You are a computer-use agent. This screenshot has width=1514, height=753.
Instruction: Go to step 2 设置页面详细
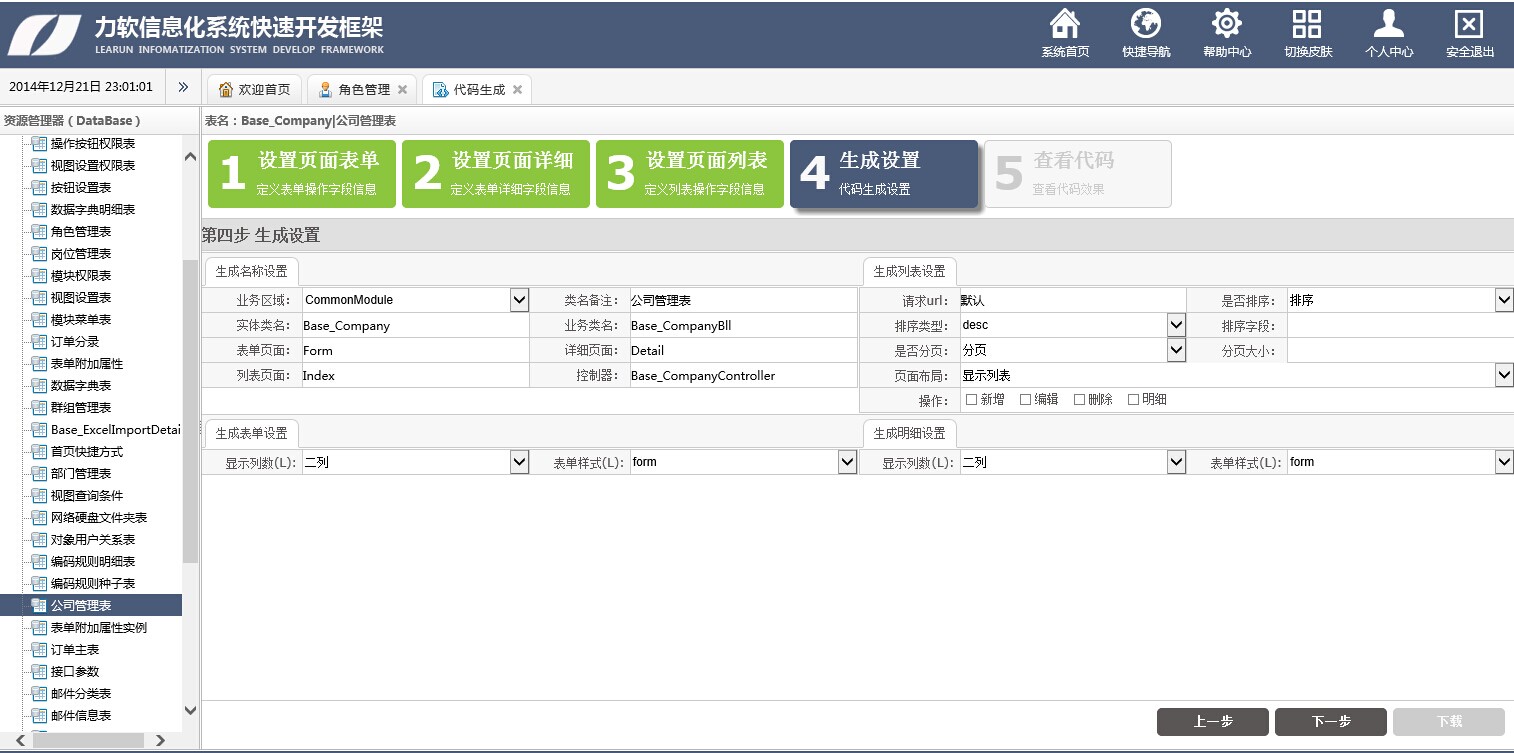pyautogui.click(x=496, y=174)
